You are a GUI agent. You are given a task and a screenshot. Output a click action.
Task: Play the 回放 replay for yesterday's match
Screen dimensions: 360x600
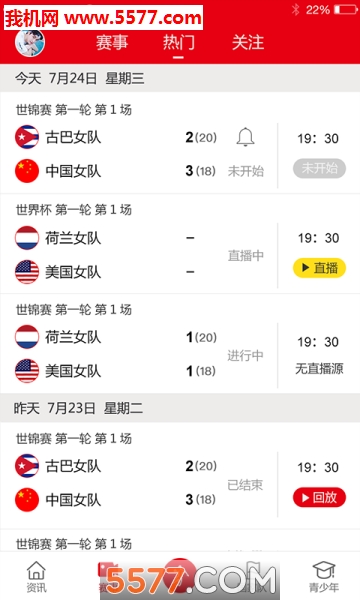319,497
